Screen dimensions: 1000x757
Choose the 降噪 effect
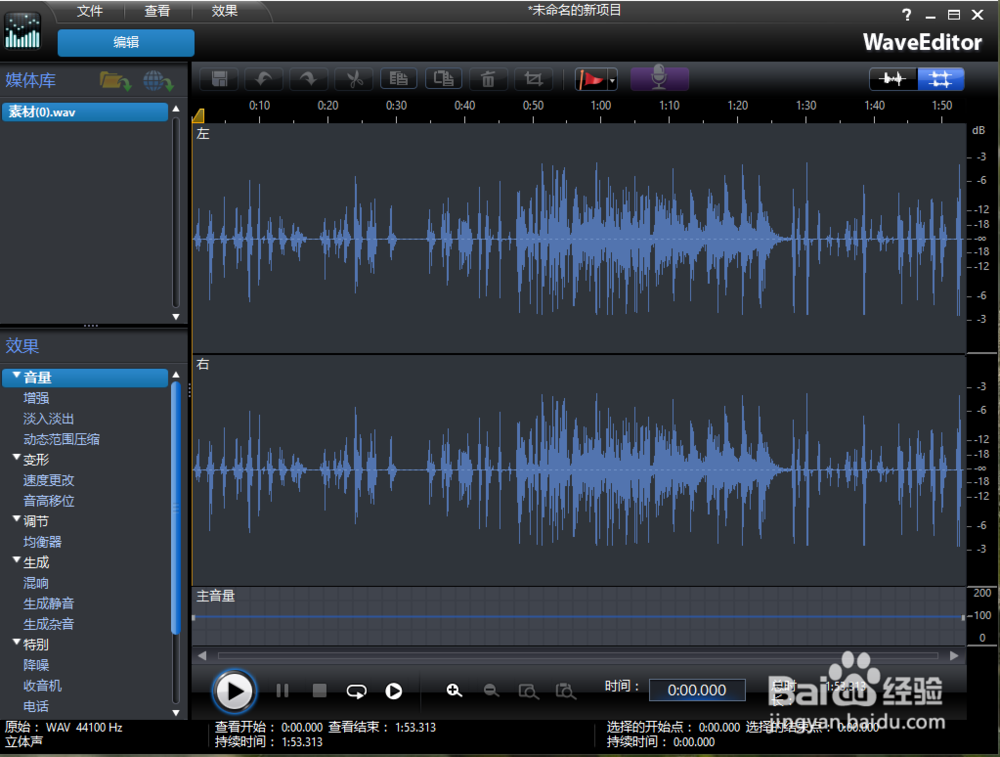click(x=36, y=665)
